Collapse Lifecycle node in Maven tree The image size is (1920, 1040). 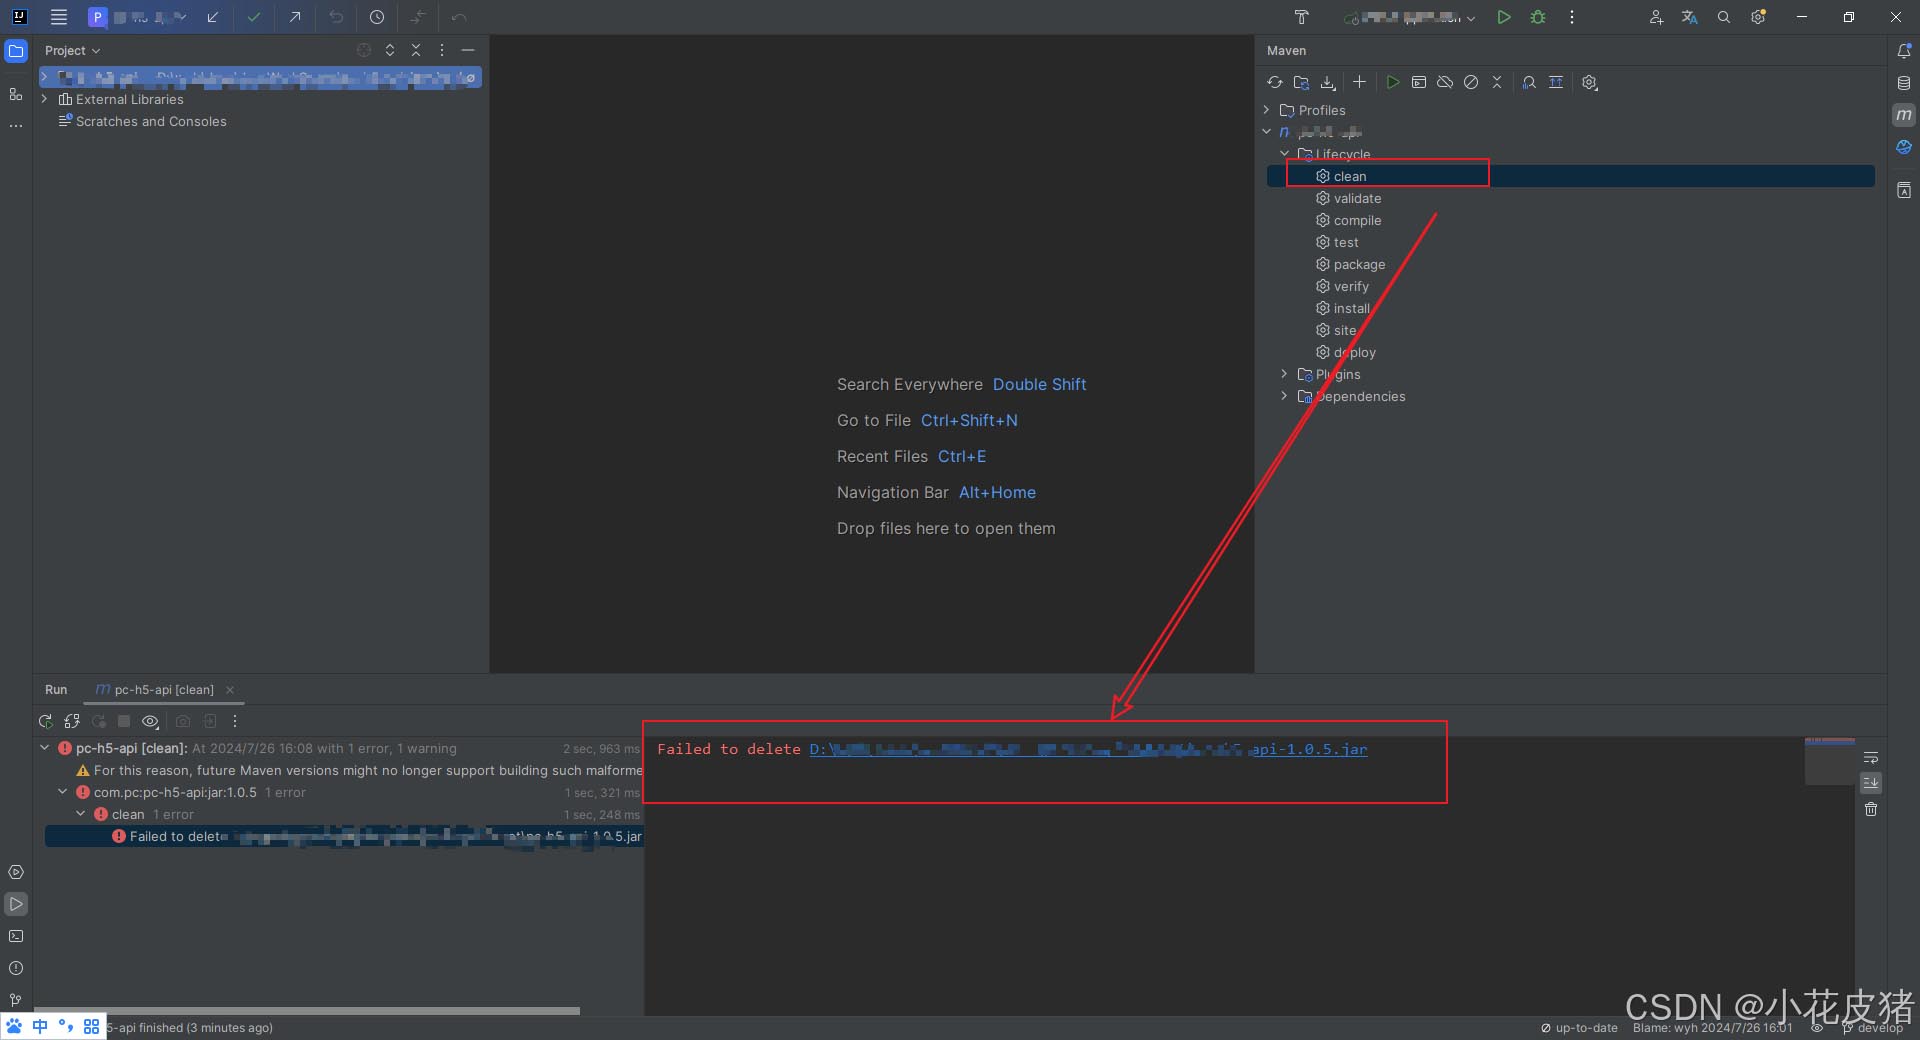tap(1284, 154)
